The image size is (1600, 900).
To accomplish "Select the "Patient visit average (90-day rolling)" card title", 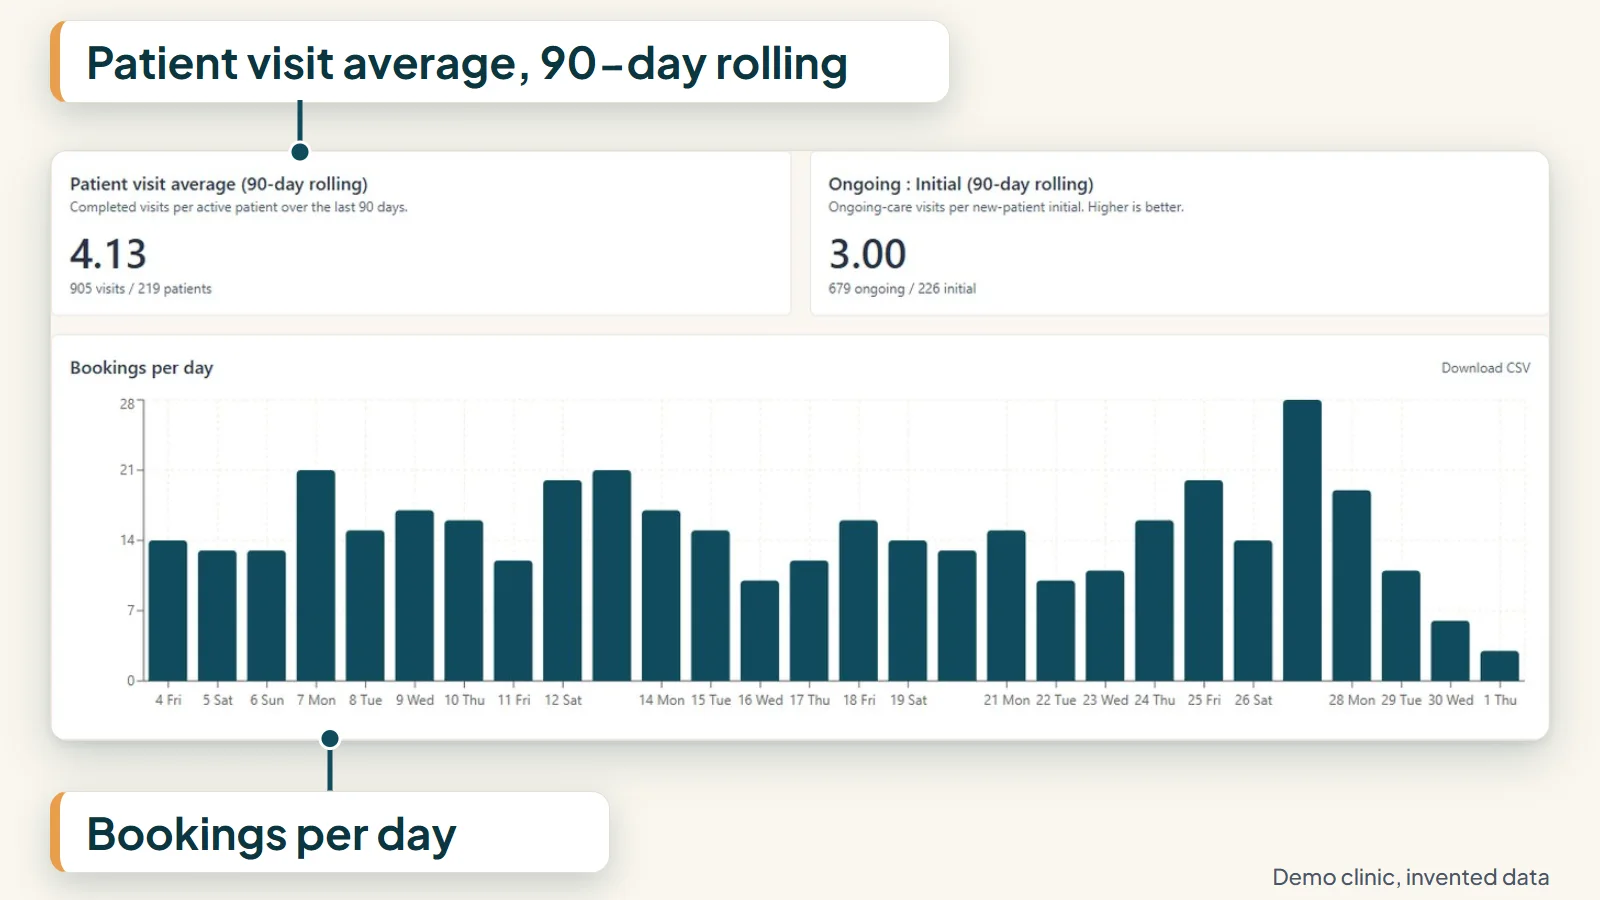I will tap(219, 184).
